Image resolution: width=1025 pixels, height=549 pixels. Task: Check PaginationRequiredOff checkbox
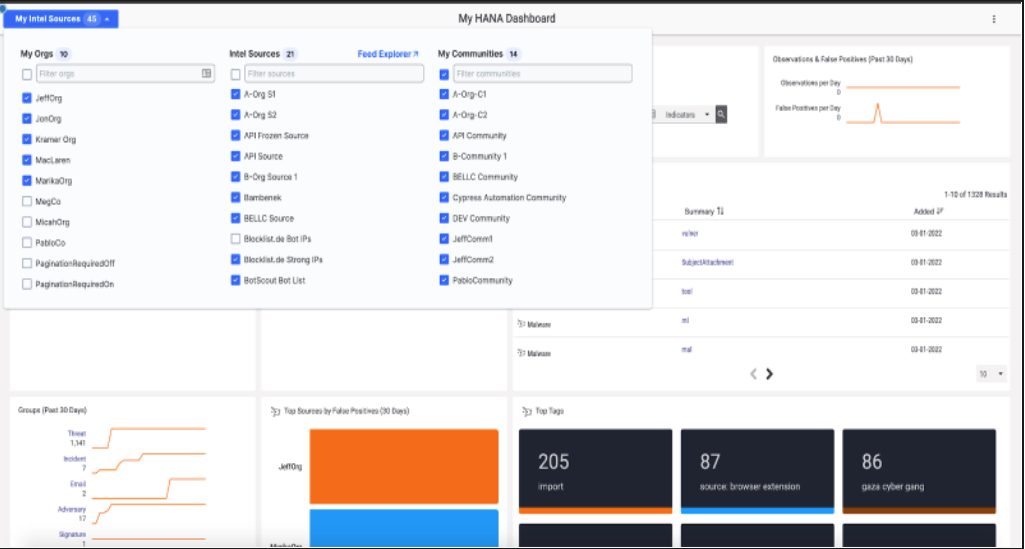tap(27, 263)
